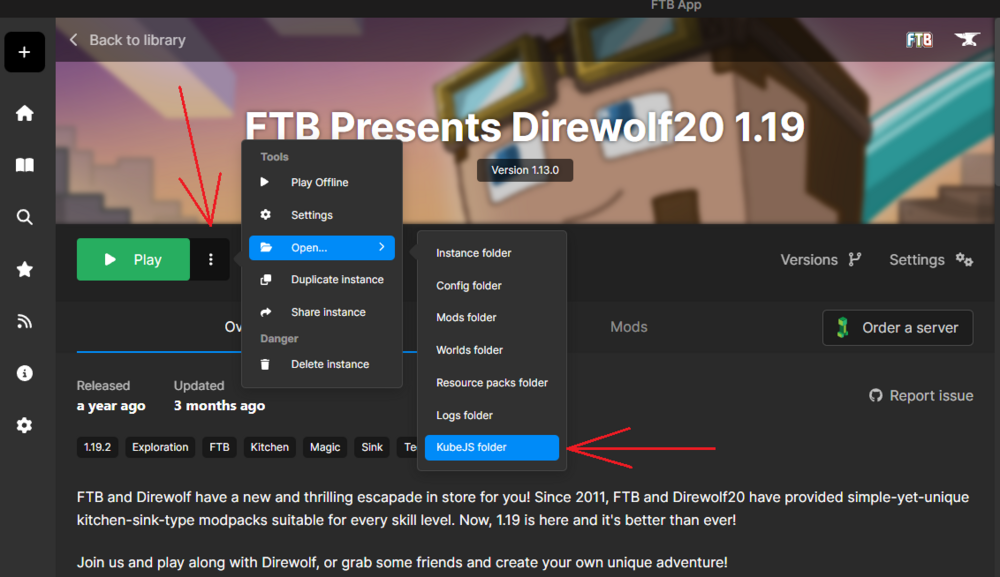This screenshot has width=1000, height=577.
Task: Switch to the Mods tab
Action: [628, 327]
